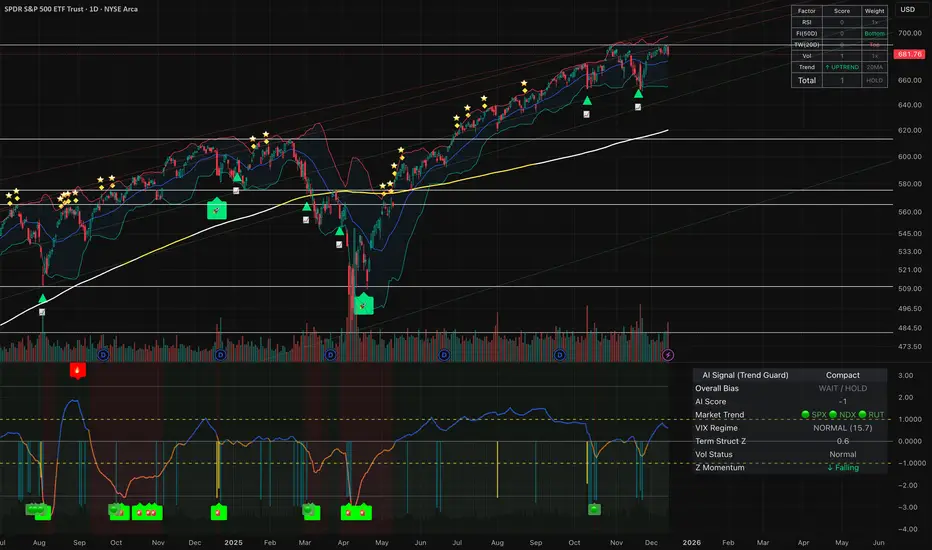Open the dividend marker in late June 2025
The width and height of the screenshot is (932, 550).
pyautogui.click(x=444, y=355)
